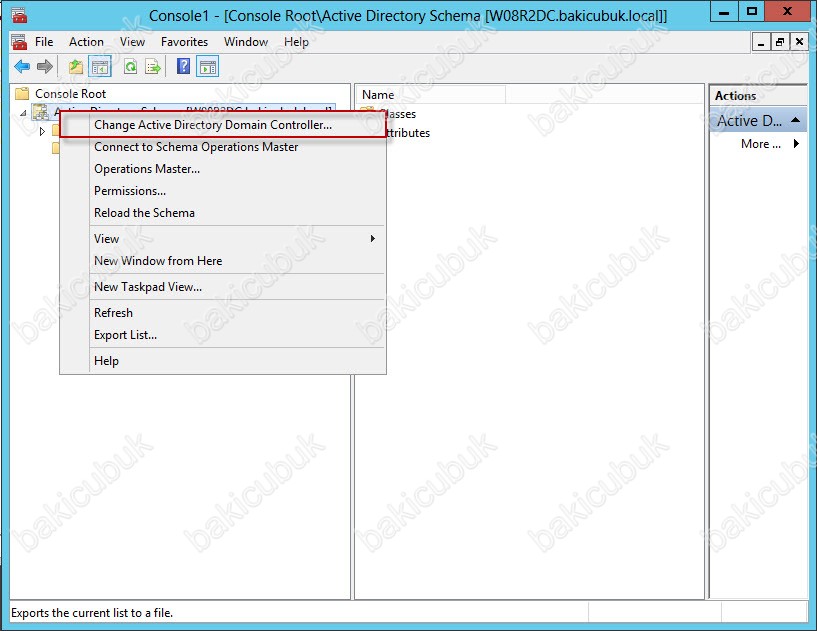
Task: Select the Console Root folder icon
Action: point(22,94)
